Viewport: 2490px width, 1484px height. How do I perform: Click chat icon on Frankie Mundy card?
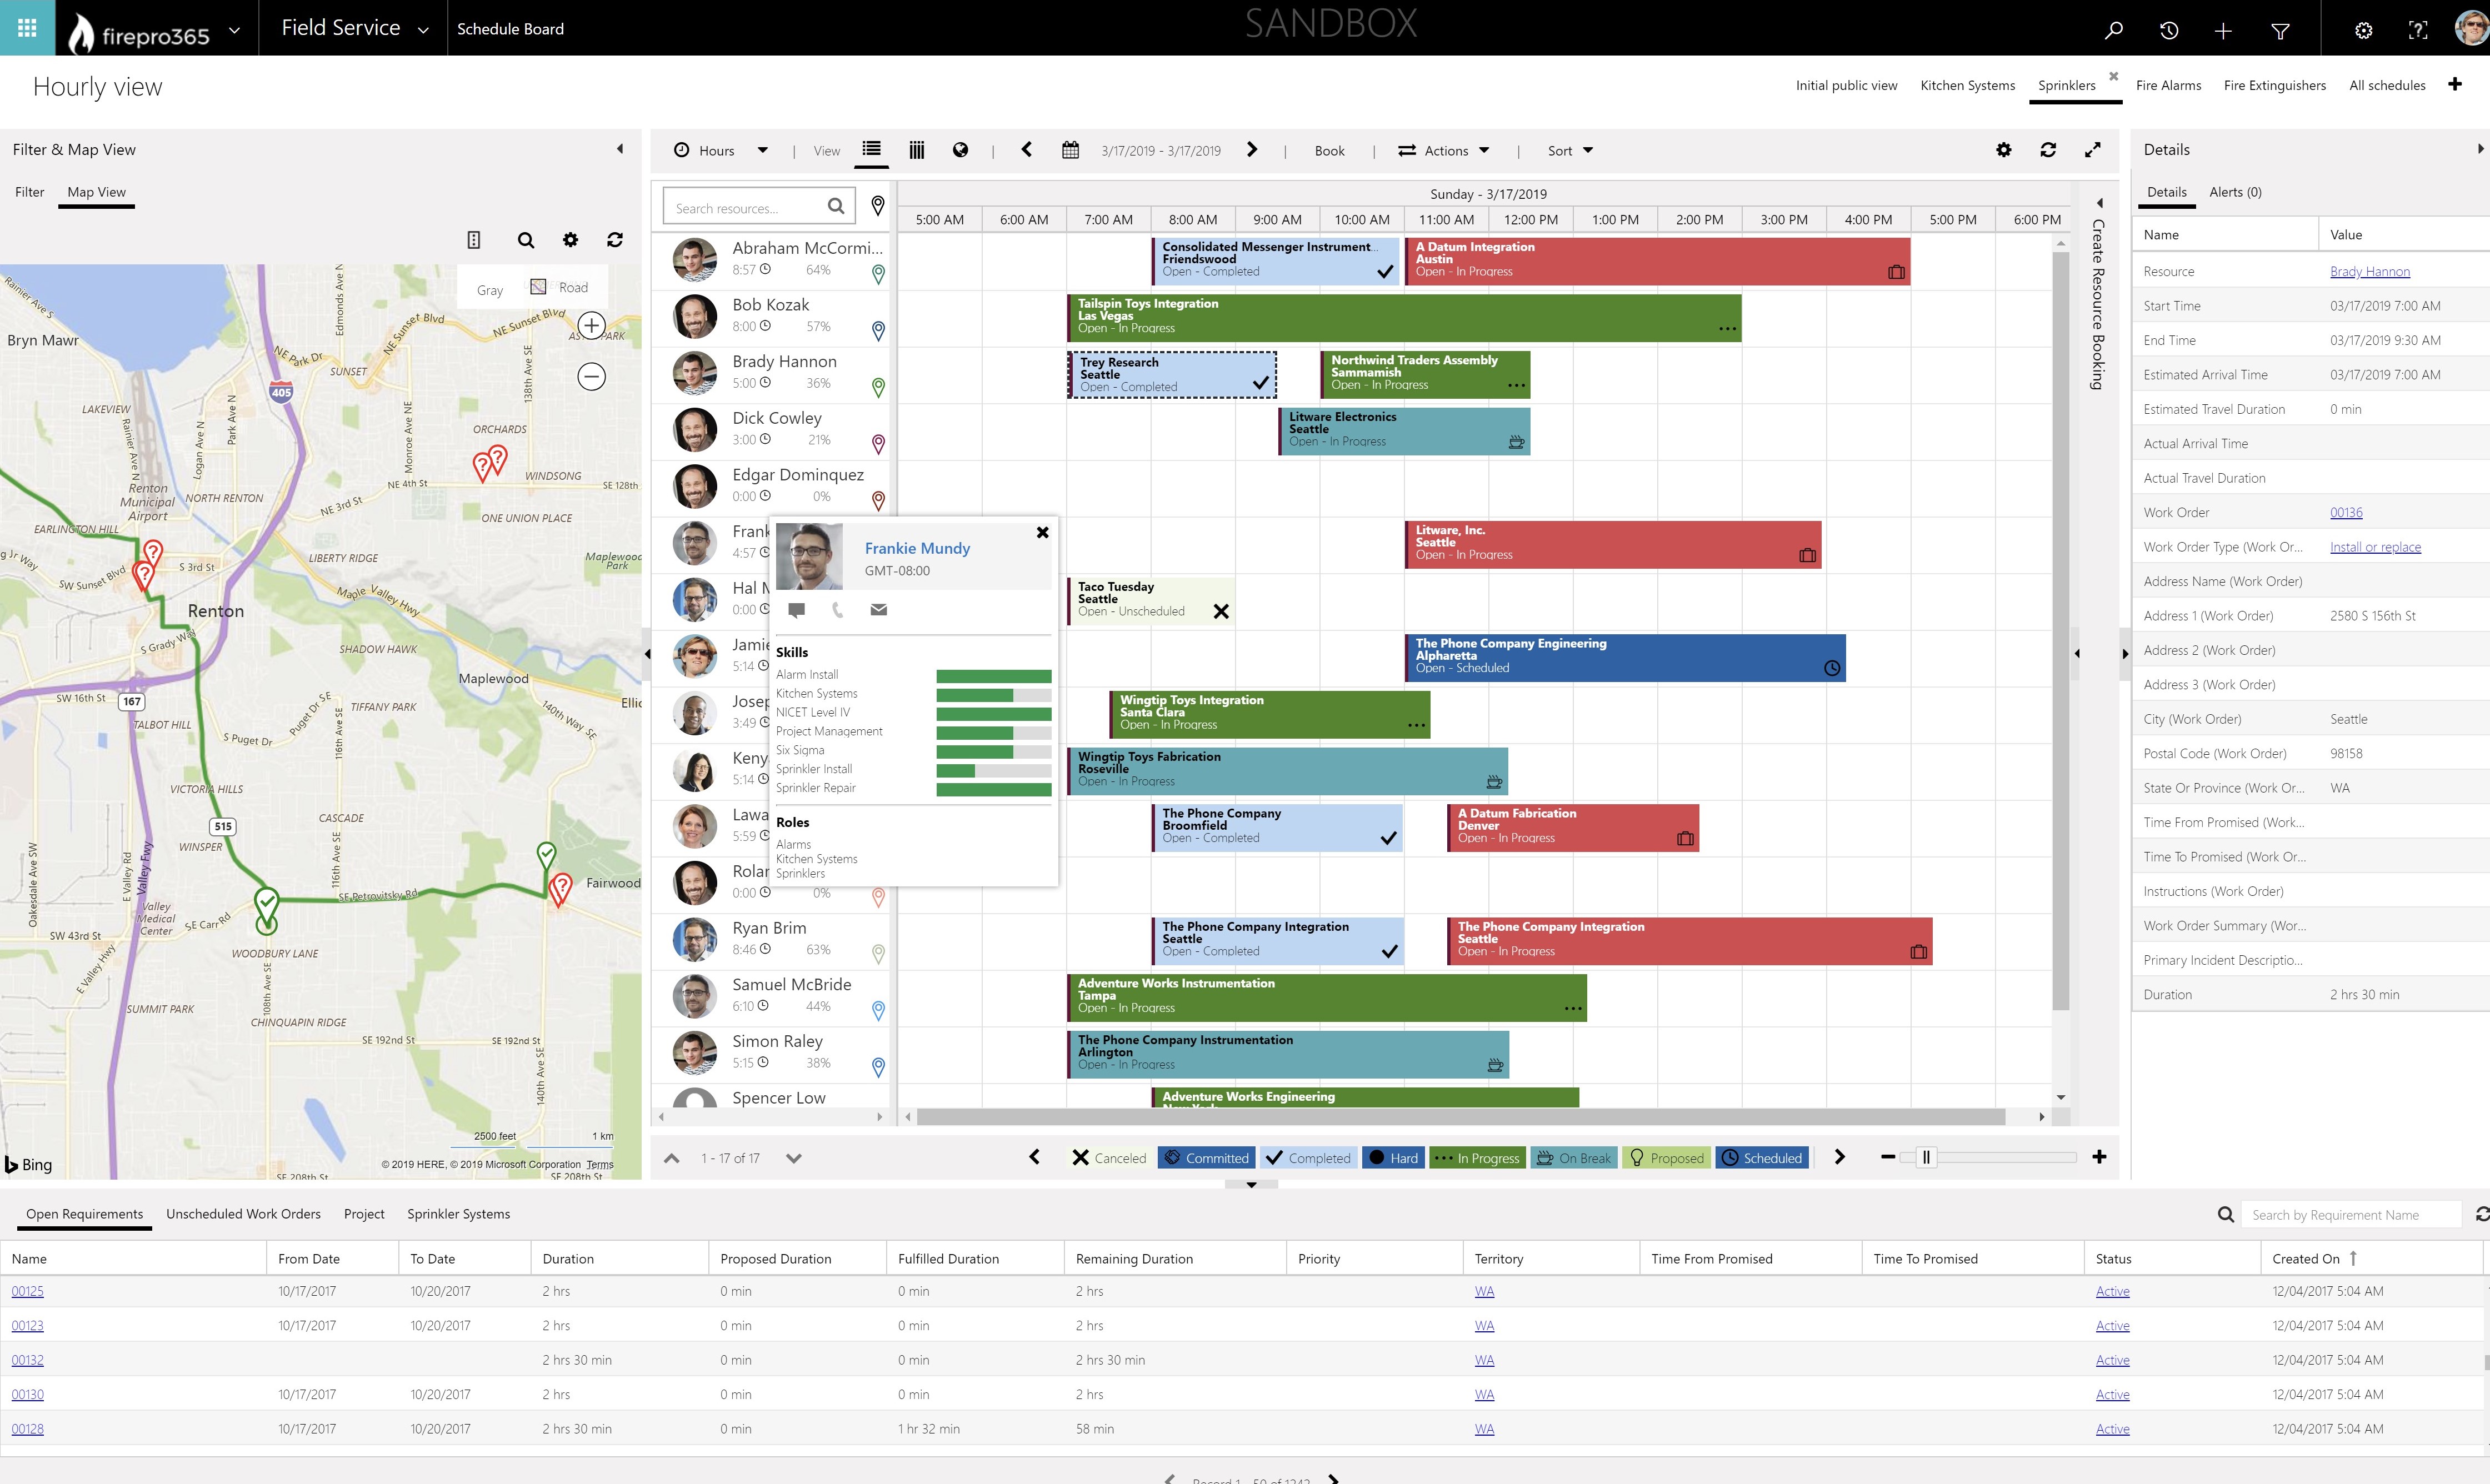pos(796,609)
